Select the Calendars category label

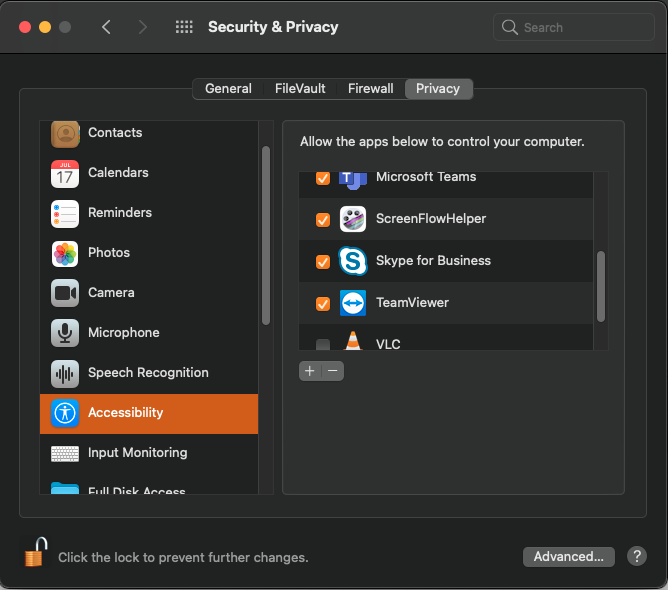(118, 173)
